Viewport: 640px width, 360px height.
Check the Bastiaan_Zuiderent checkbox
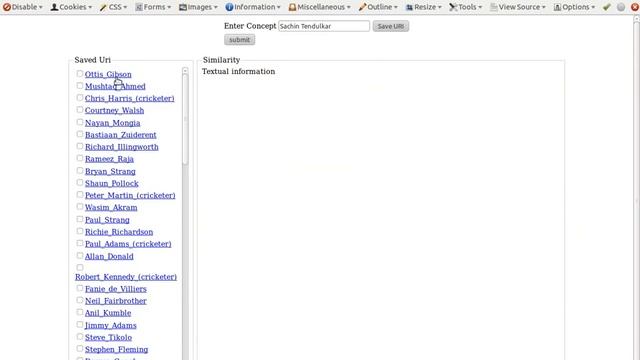point(80,134)
